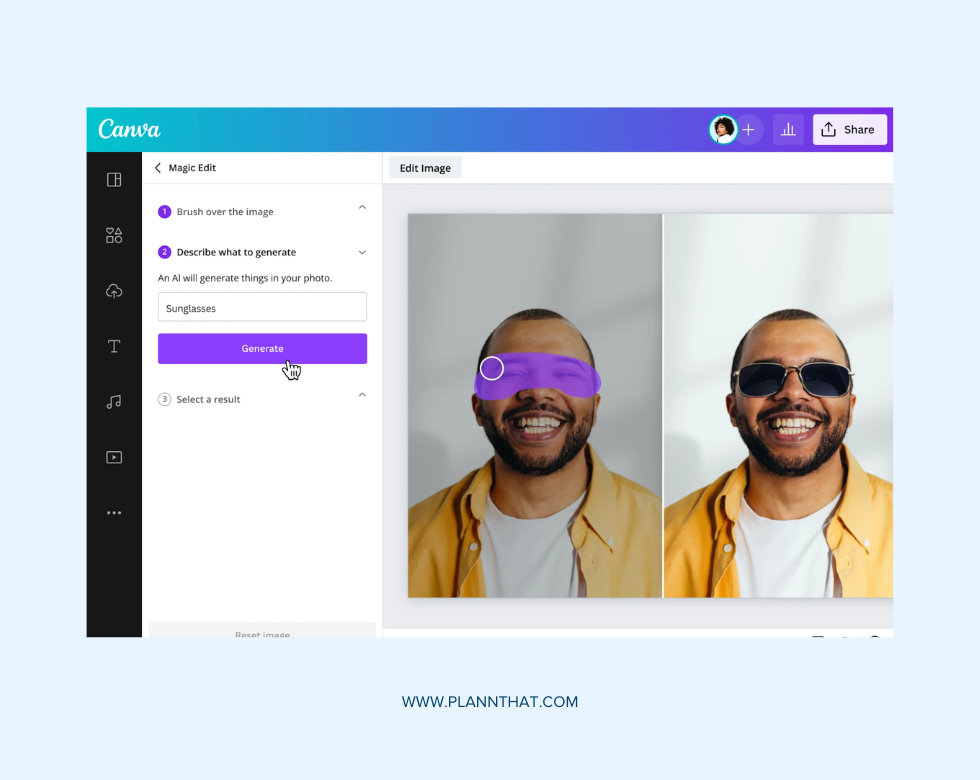Open the More three-dots sidebar icon
The width and height of the screenshot is (980, 780).
coord(114,512)
